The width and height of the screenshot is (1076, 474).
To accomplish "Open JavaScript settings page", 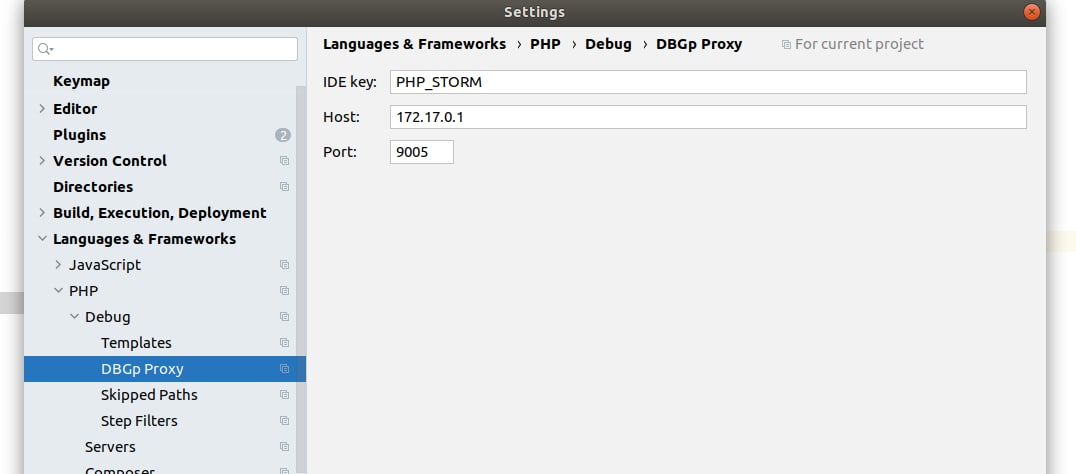I will point(105,265).
